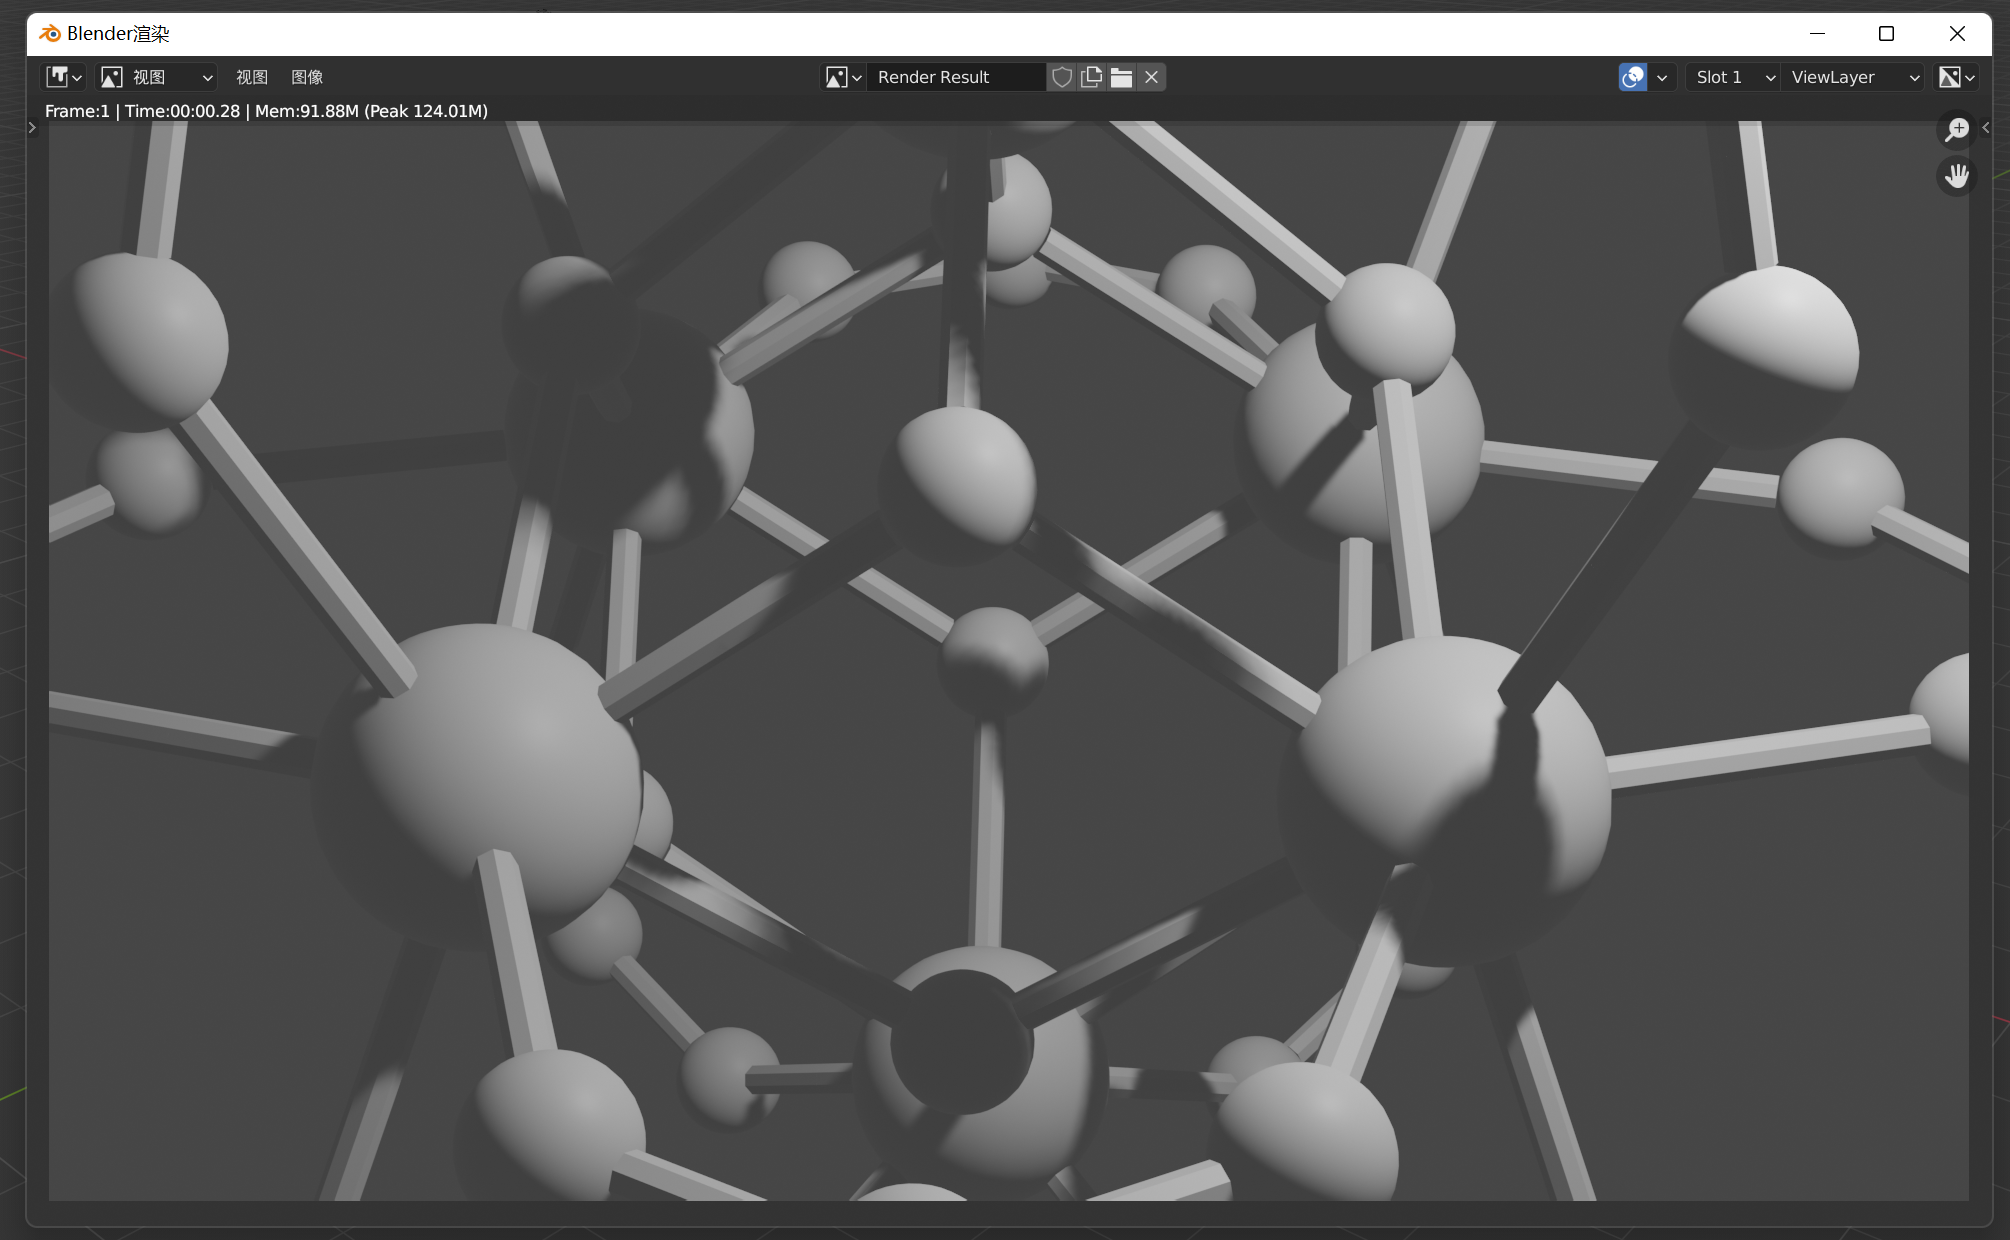The width and height of the screenshot is (2010, 1240).
Task: Click the pan hand gizmo
Action: point(1956,176)
